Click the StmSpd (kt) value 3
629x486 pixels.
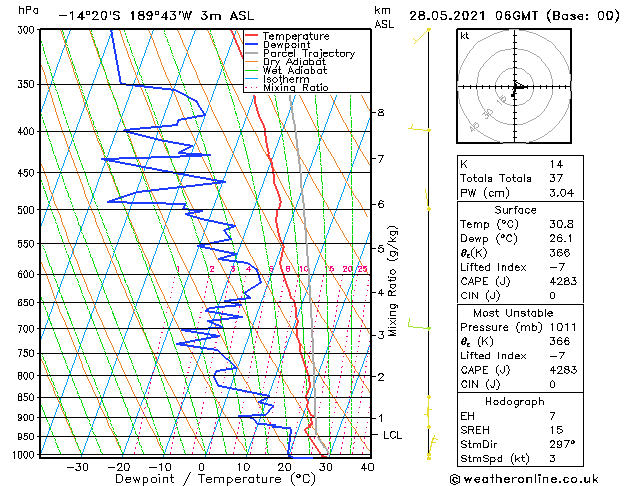pos(552,459)
